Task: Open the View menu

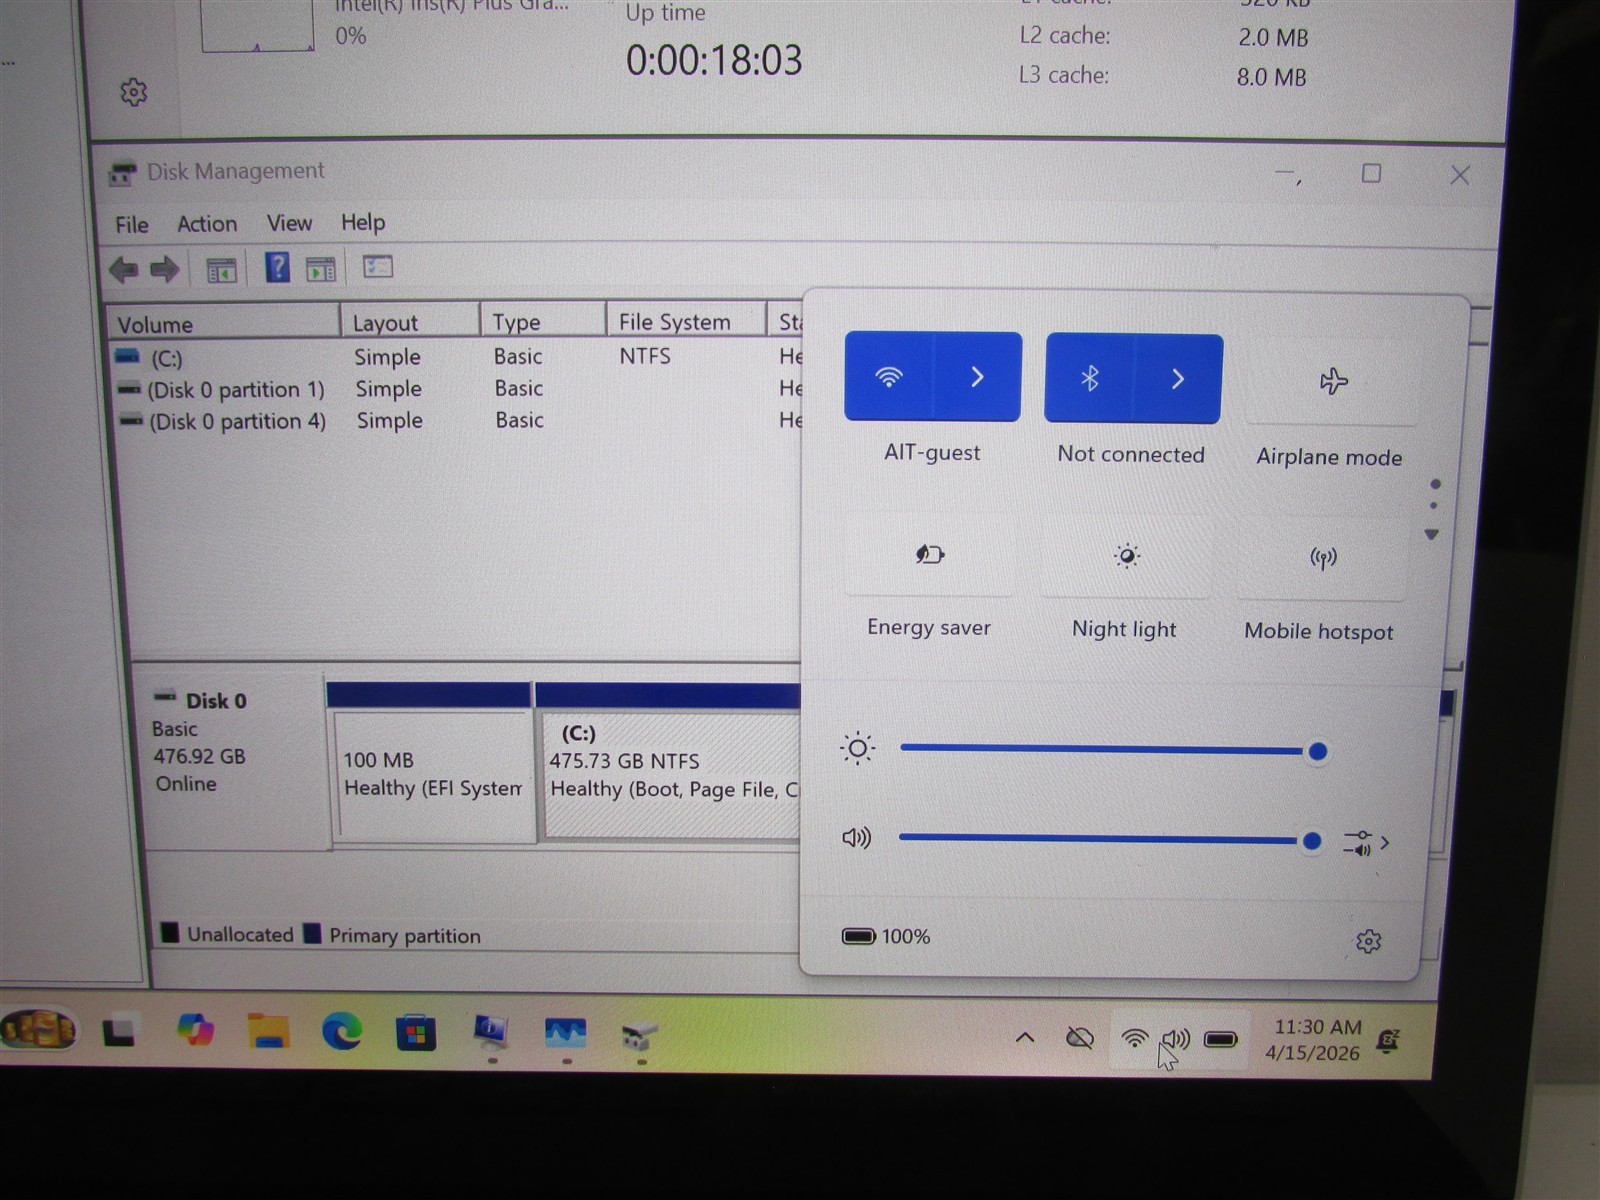Action: 289,223
